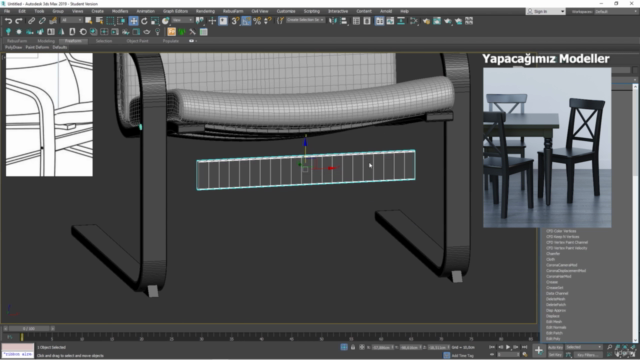Open the Rendering menu

pos(205,11)
